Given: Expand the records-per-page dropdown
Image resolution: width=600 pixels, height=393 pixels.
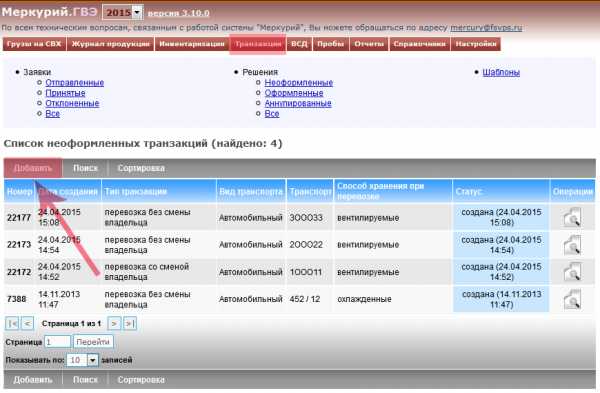Looking at the screenshot, I should point(92,360).
